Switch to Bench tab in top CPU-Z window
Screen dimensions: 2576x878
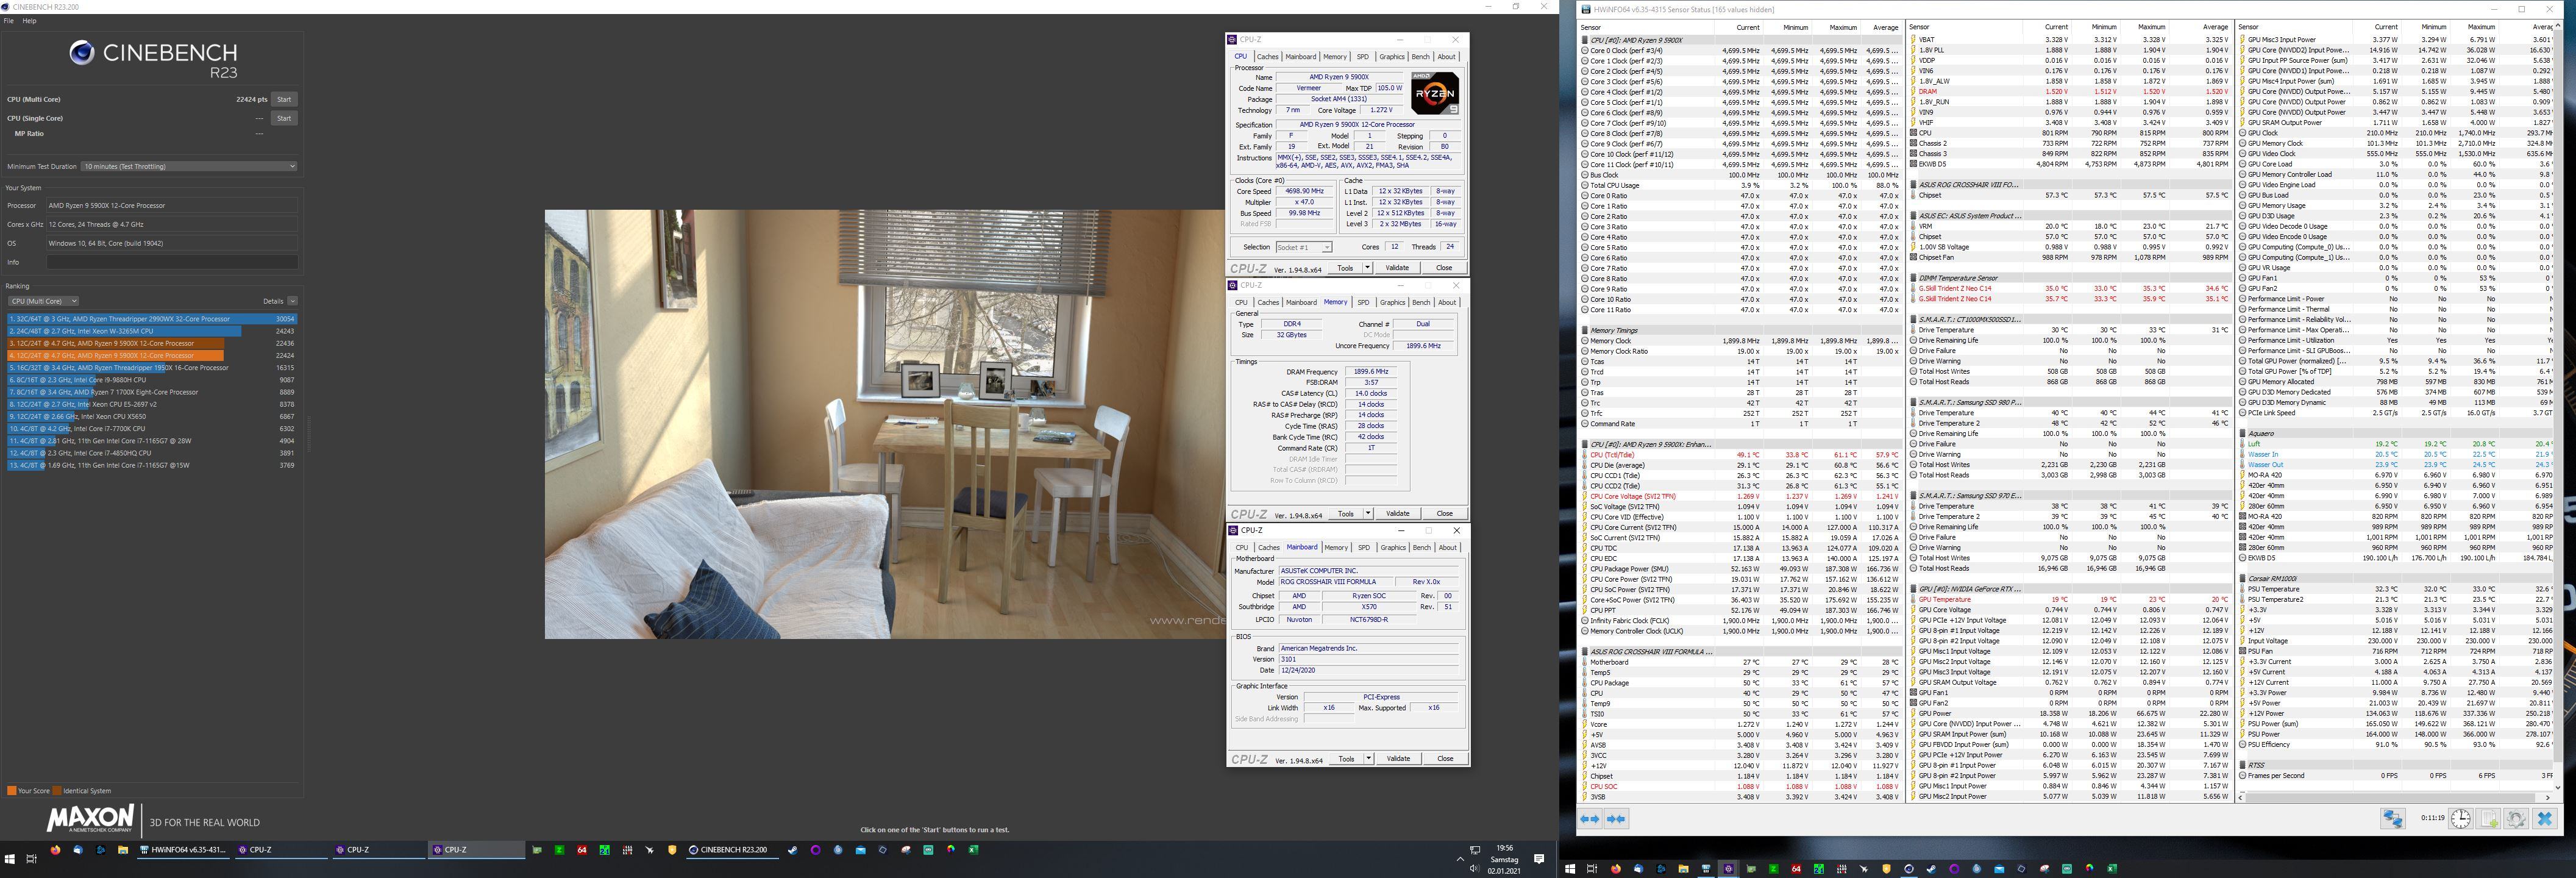pyautogui.click(x=1420, y=57)
